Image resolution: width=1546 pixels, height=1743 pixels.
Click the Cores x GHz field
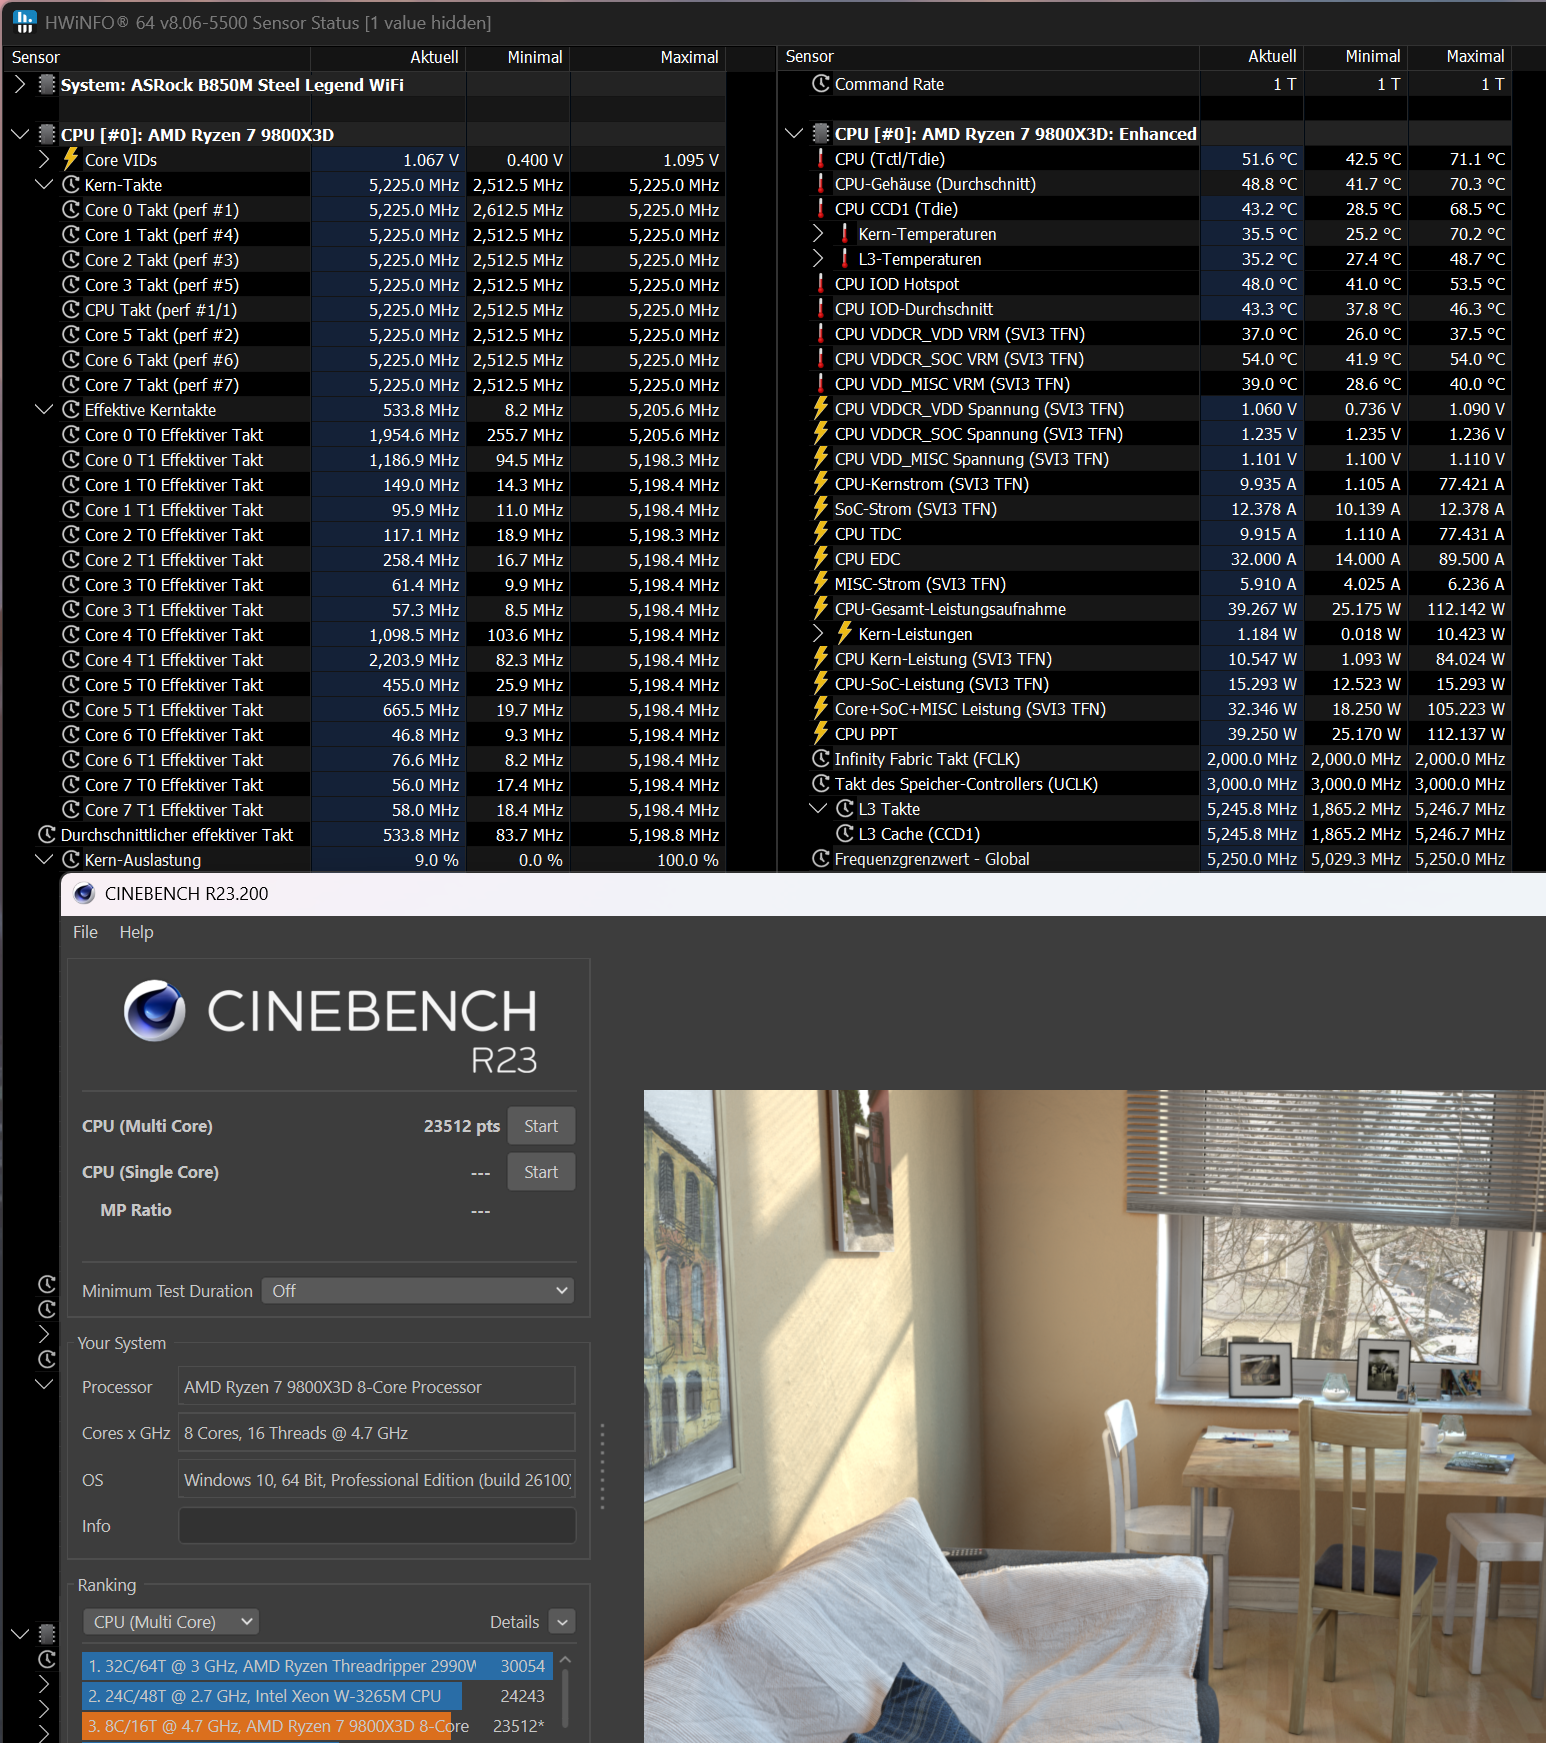[x=377, y=1433]
